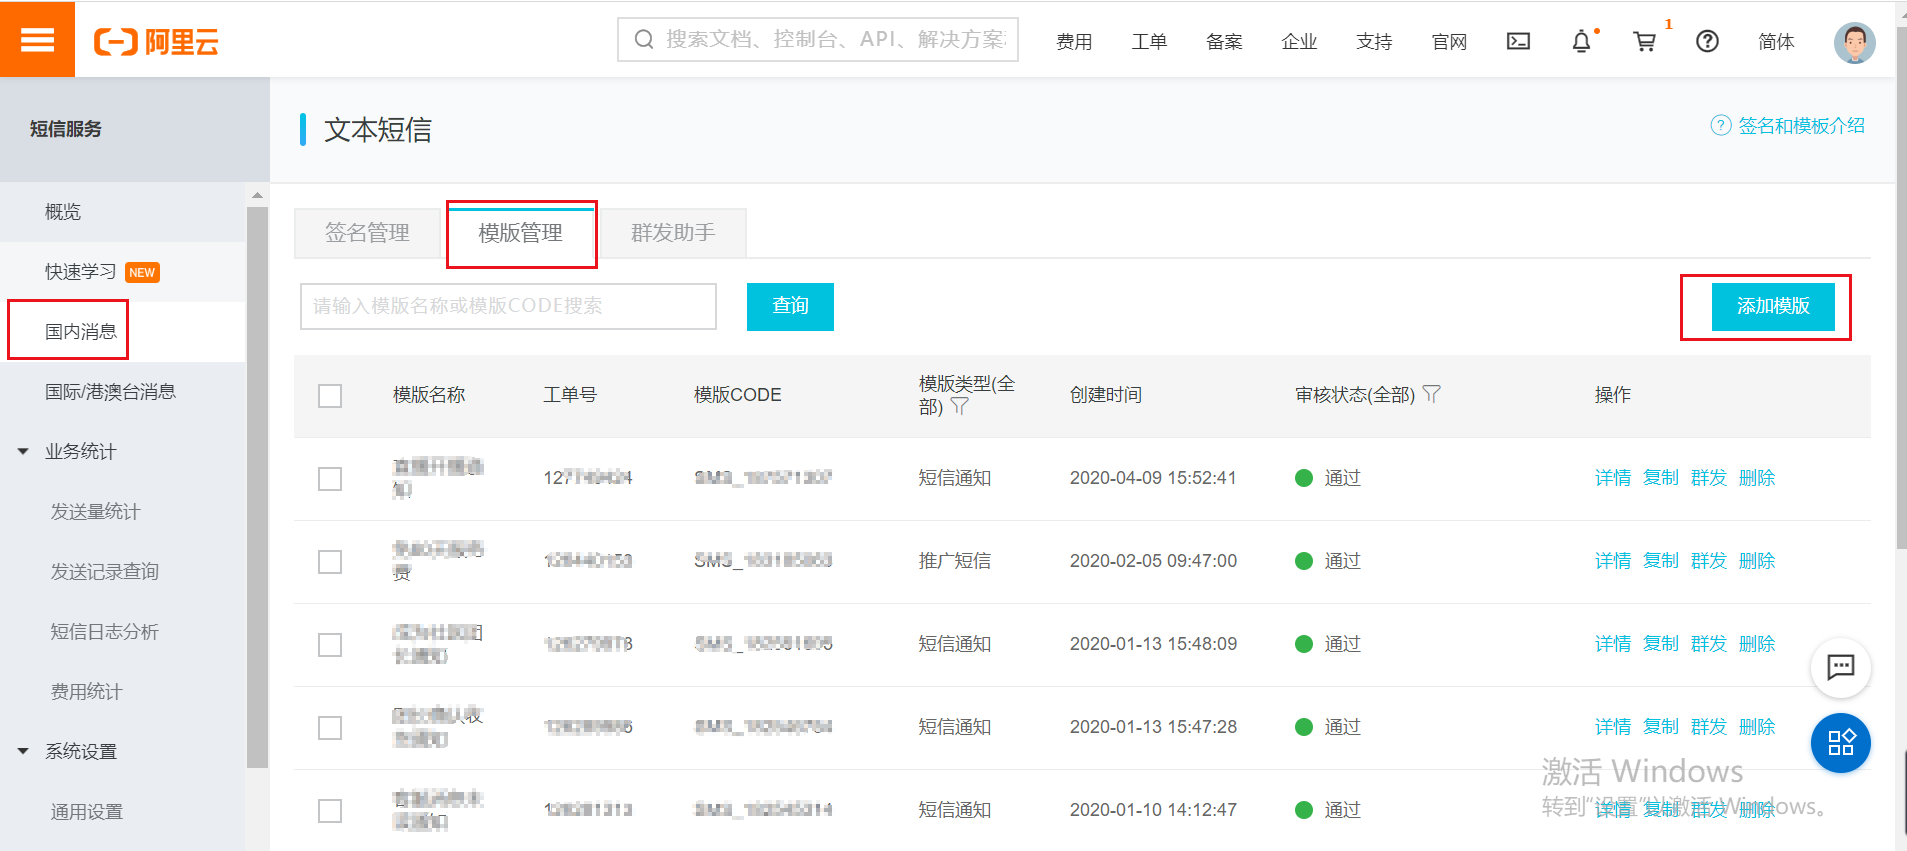Image resolution: width=1907 pixels, height=851 pixels.
Task: Check the row created 2020-04-09 15:52:41
Action: [x=330, y=479]
